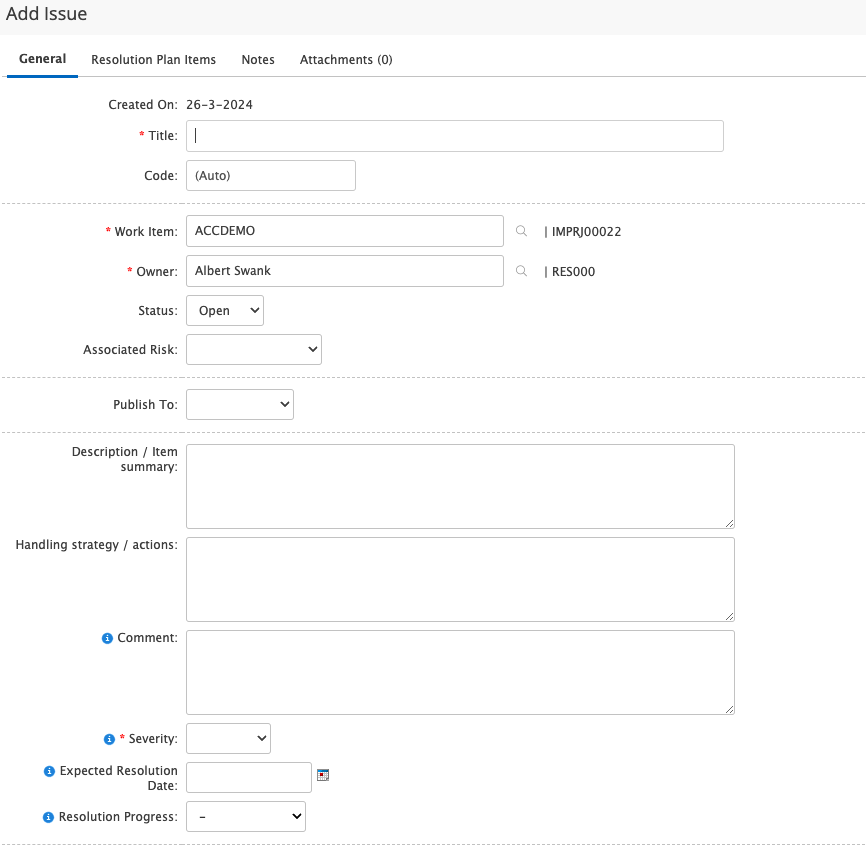
Task: Go to the Attachments (0) tab
Action: point(346,60)
